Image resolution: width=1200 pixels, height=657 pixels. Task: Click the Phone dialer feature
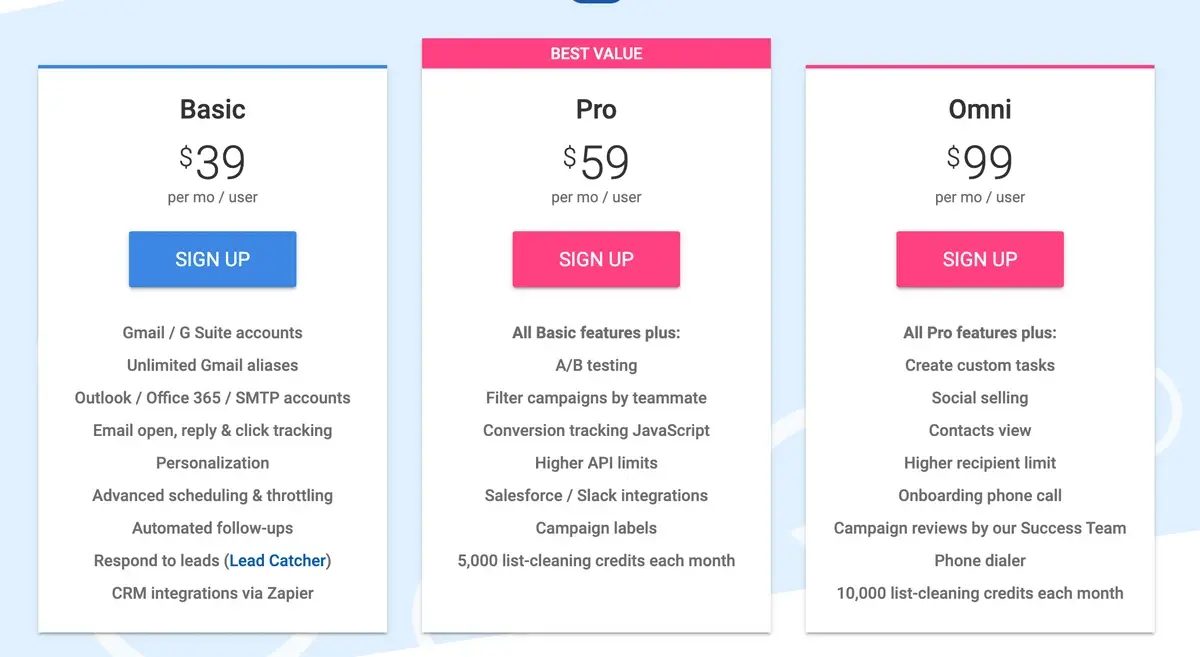980,560
